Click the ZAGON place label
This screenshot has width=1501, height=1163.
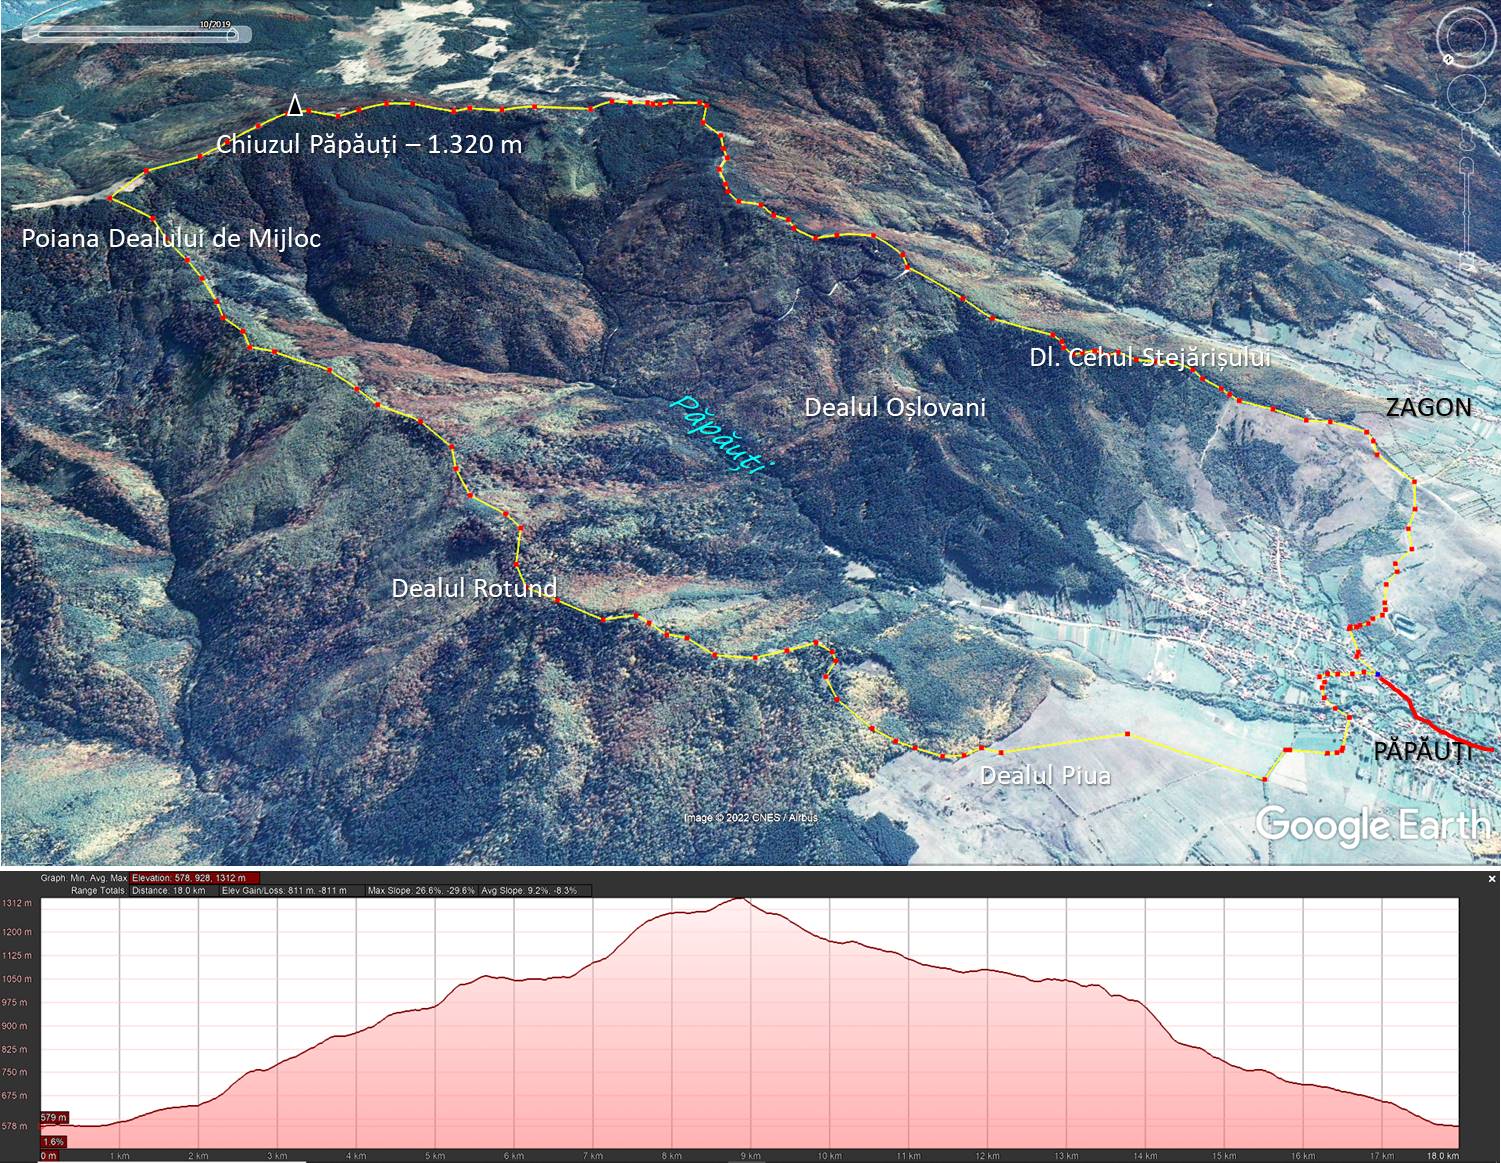(x=1427, y=407)
